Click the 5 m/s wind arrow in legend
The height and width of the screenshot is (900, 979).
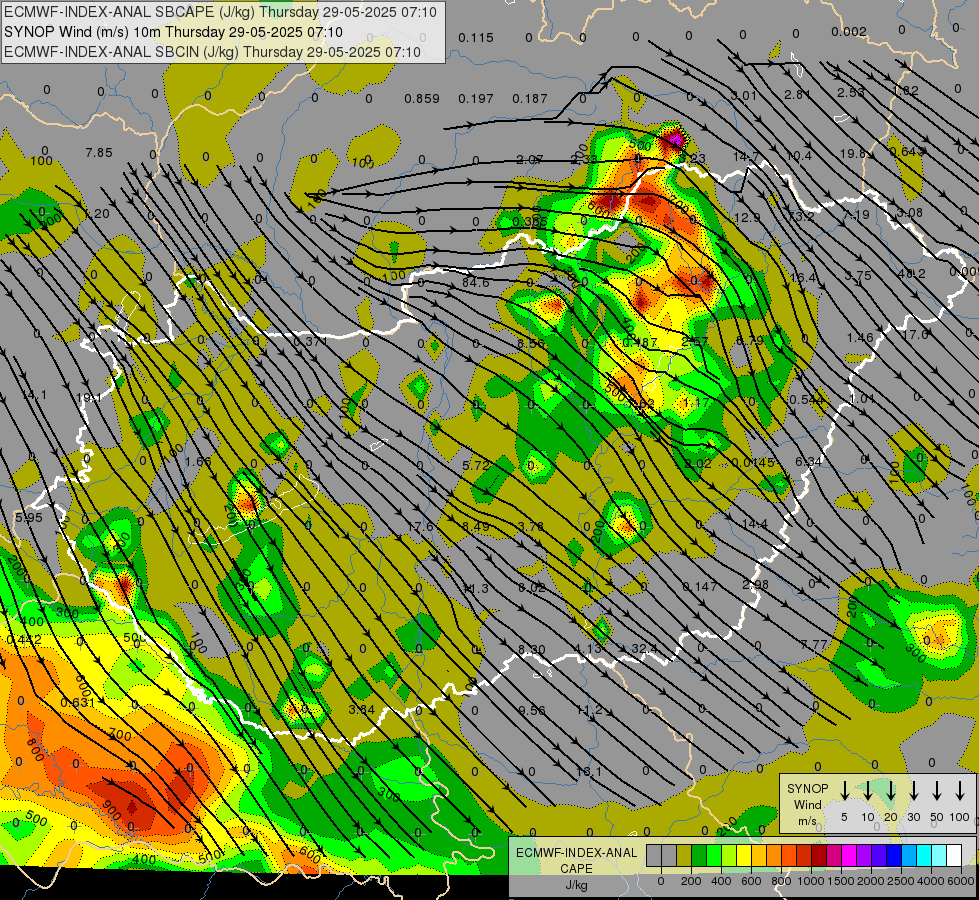(x=844, y=791)
